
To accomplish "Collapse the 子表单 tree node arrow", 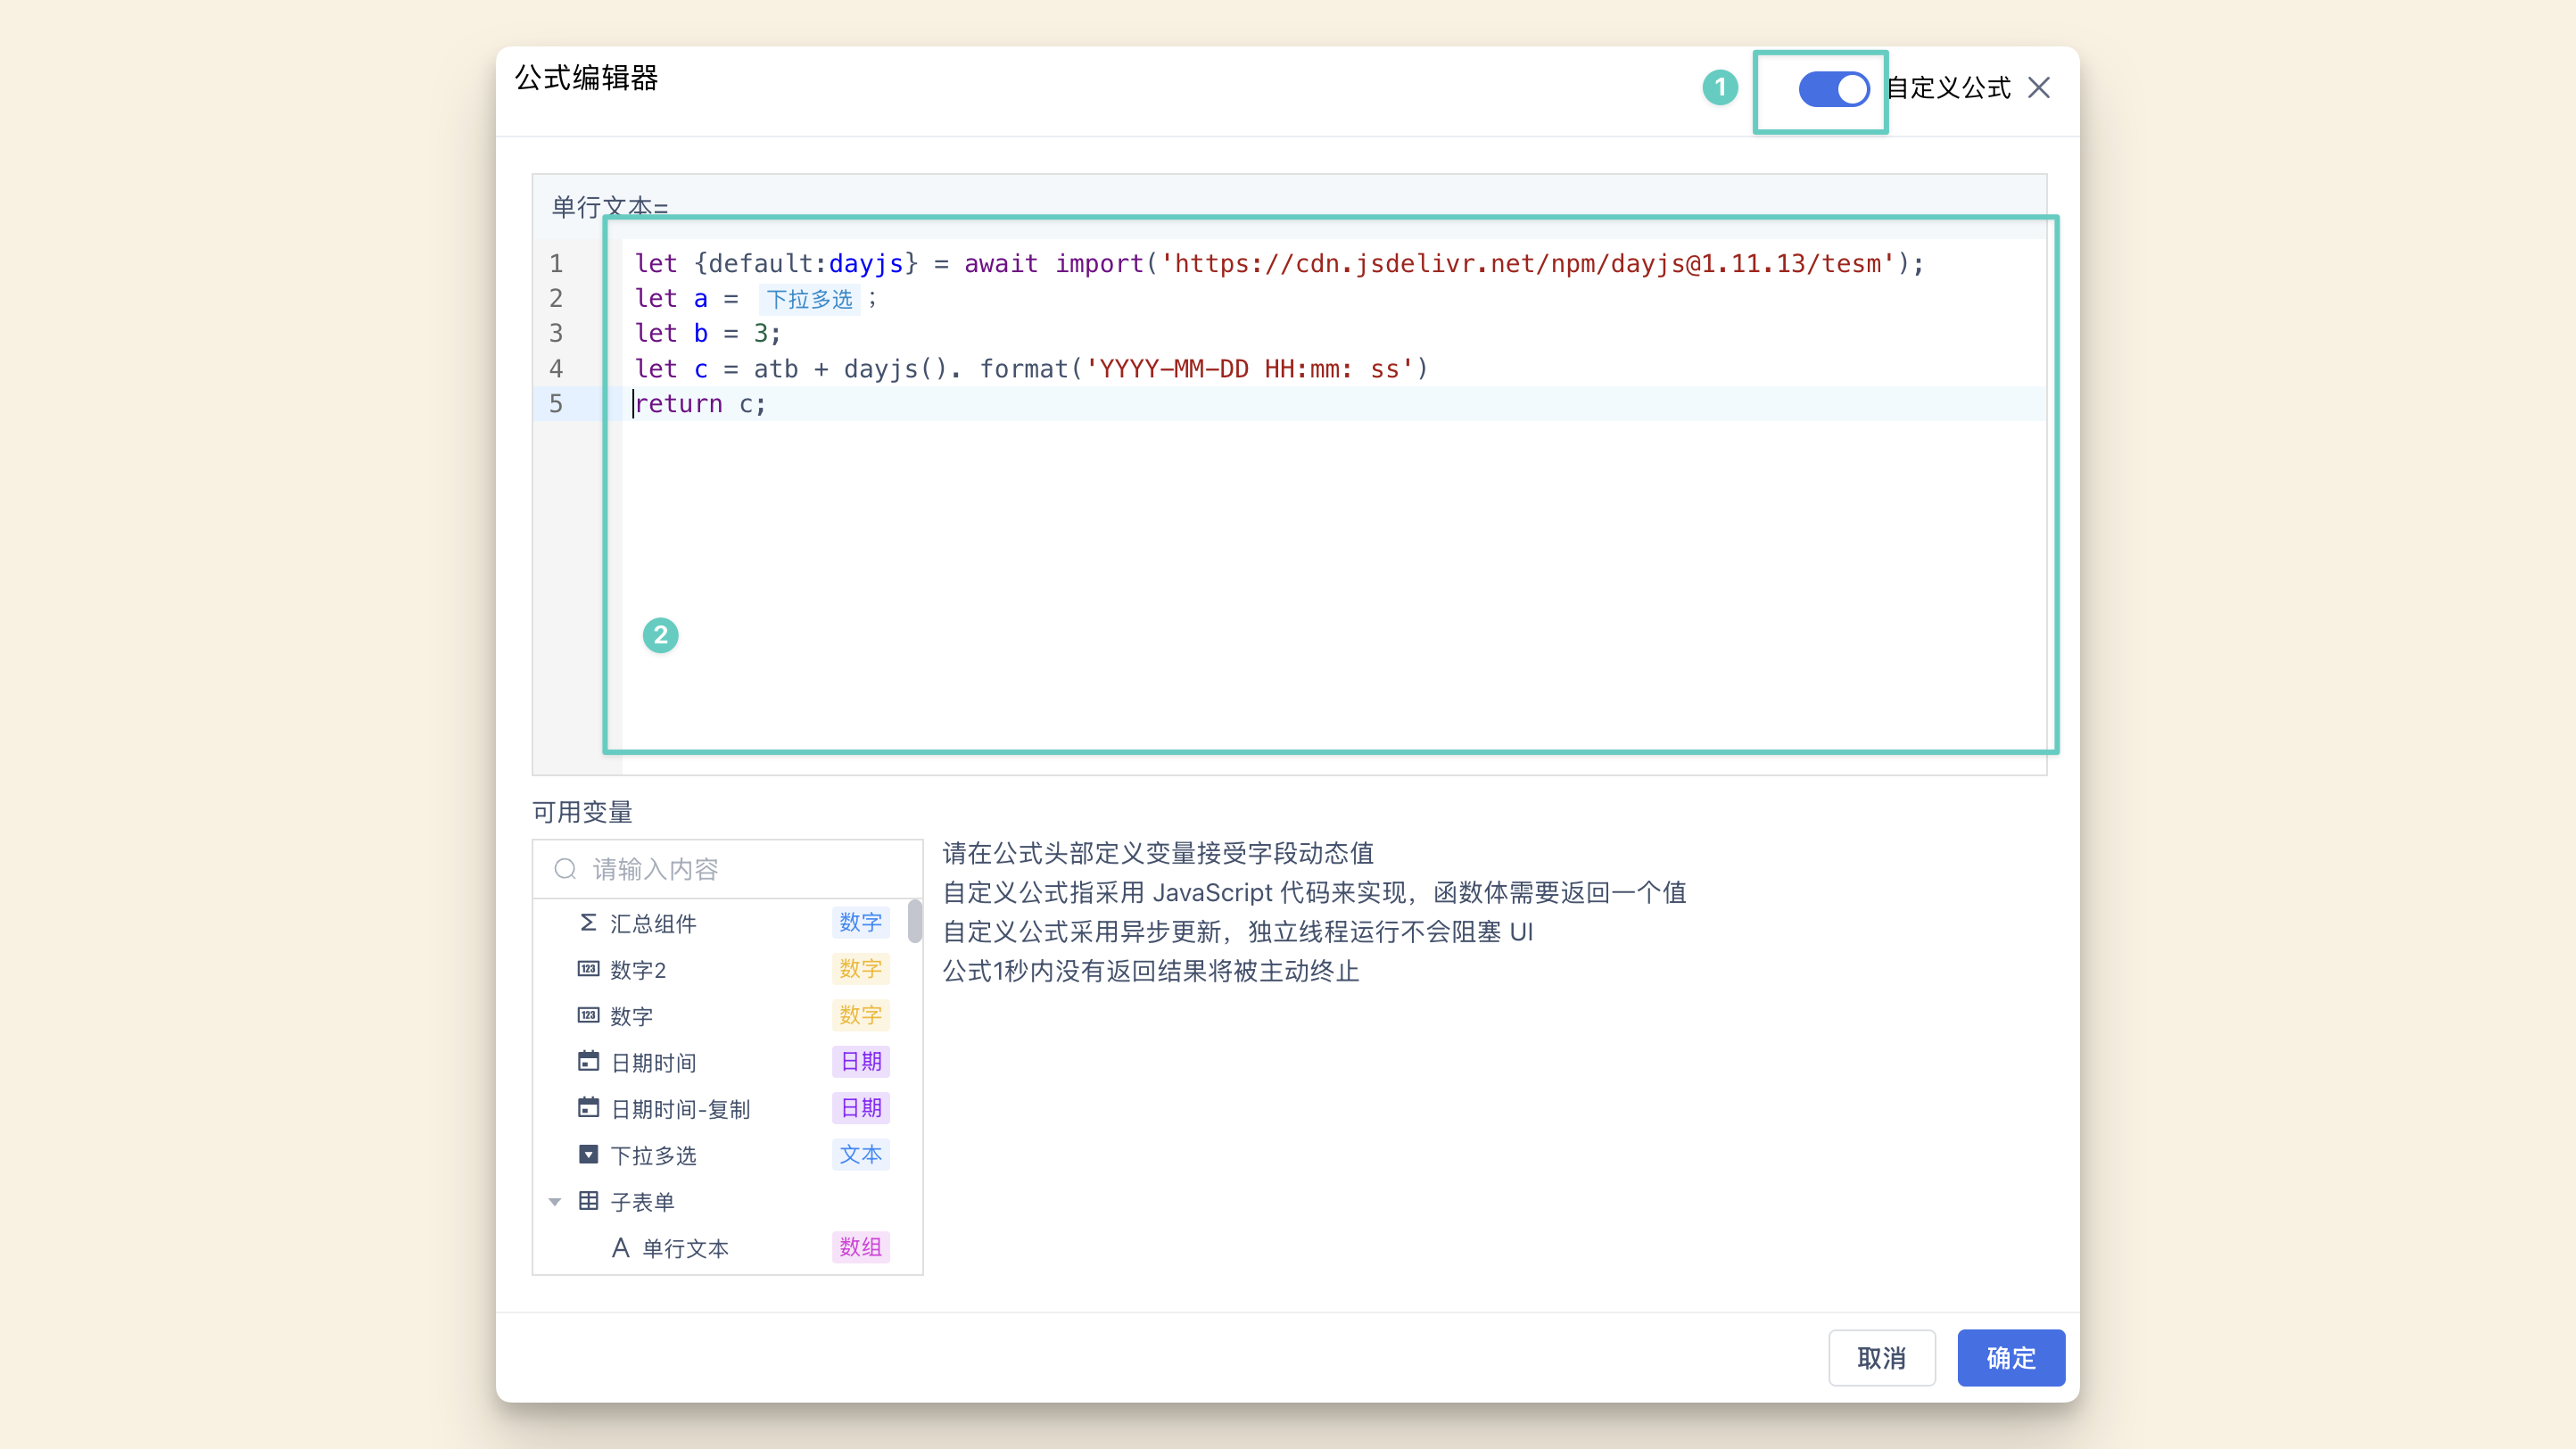I will point(555,1201).
